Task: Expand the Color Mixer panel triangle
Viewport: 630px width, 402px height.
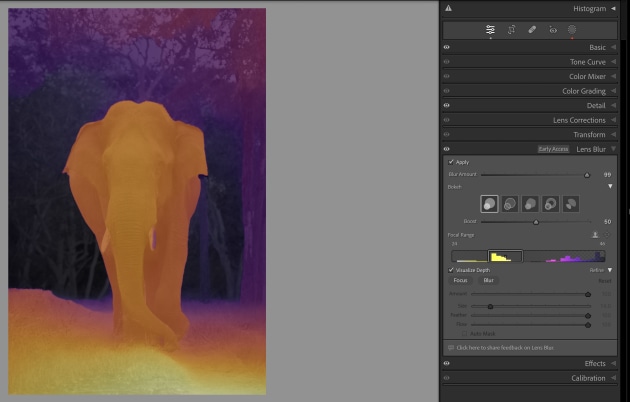Action: (x=613, y=76)
